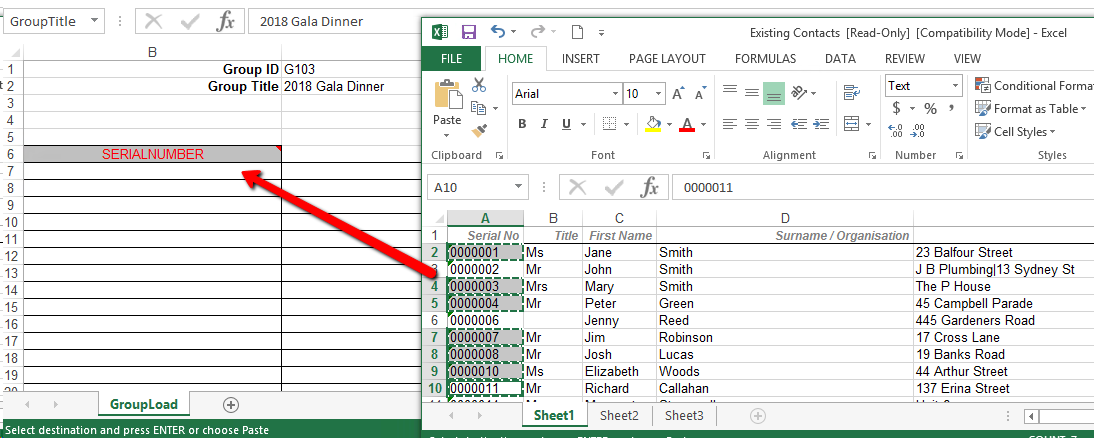Click the Wrap Text icon
1094x438 pixels.
pyautogui.click(x=852, y=93)
